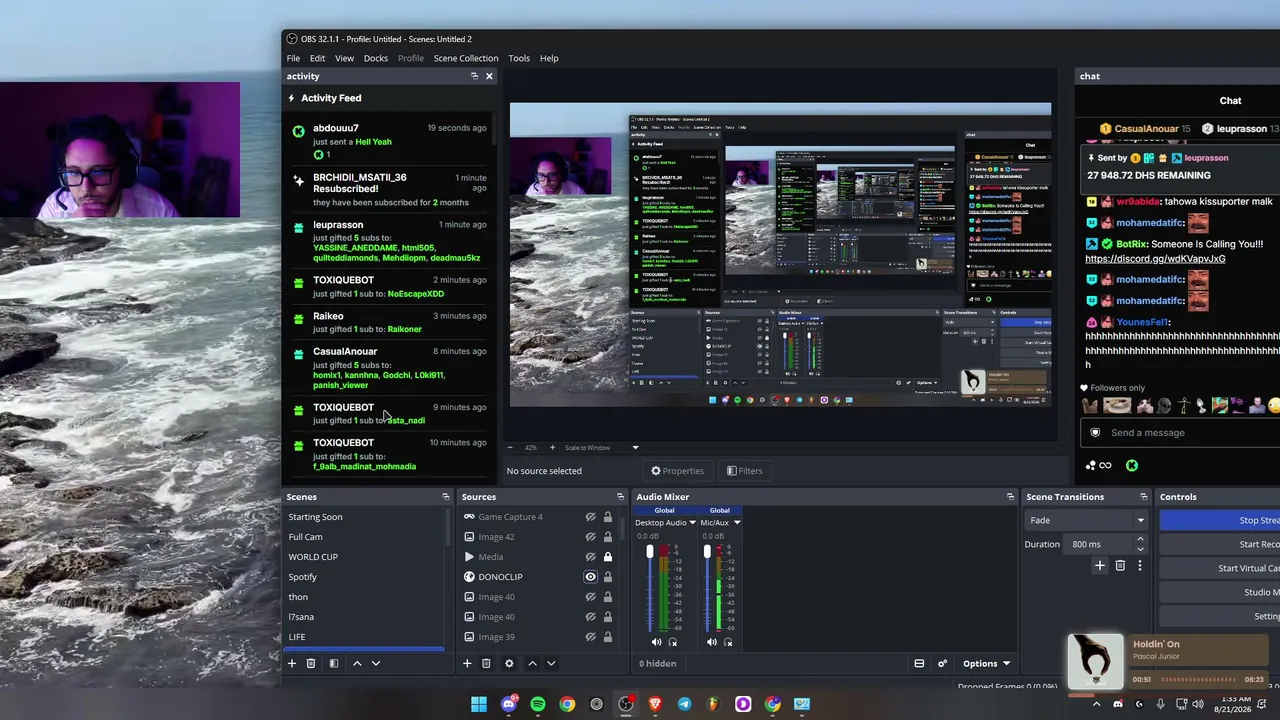This screenshot has height=720, width=1280.
Task: Open the Edit menu
Action: [317, 58]
